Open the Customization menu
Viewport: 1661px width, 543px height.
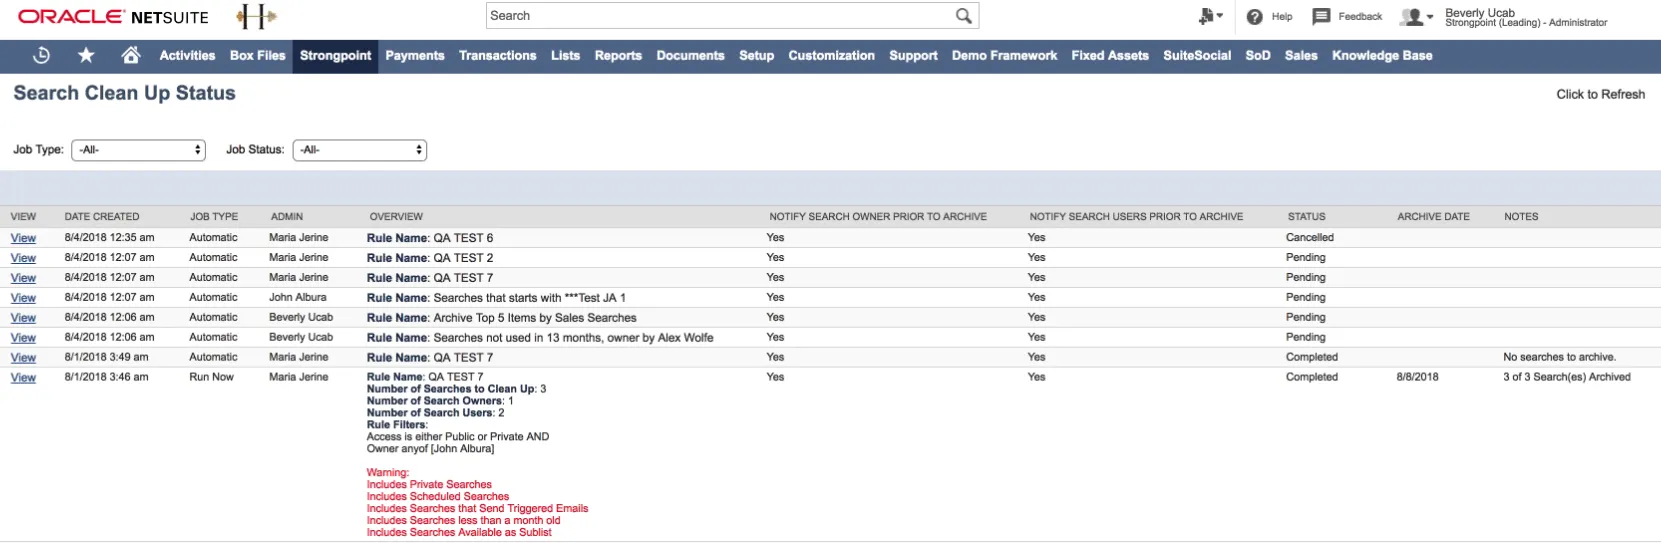(831, 56)
